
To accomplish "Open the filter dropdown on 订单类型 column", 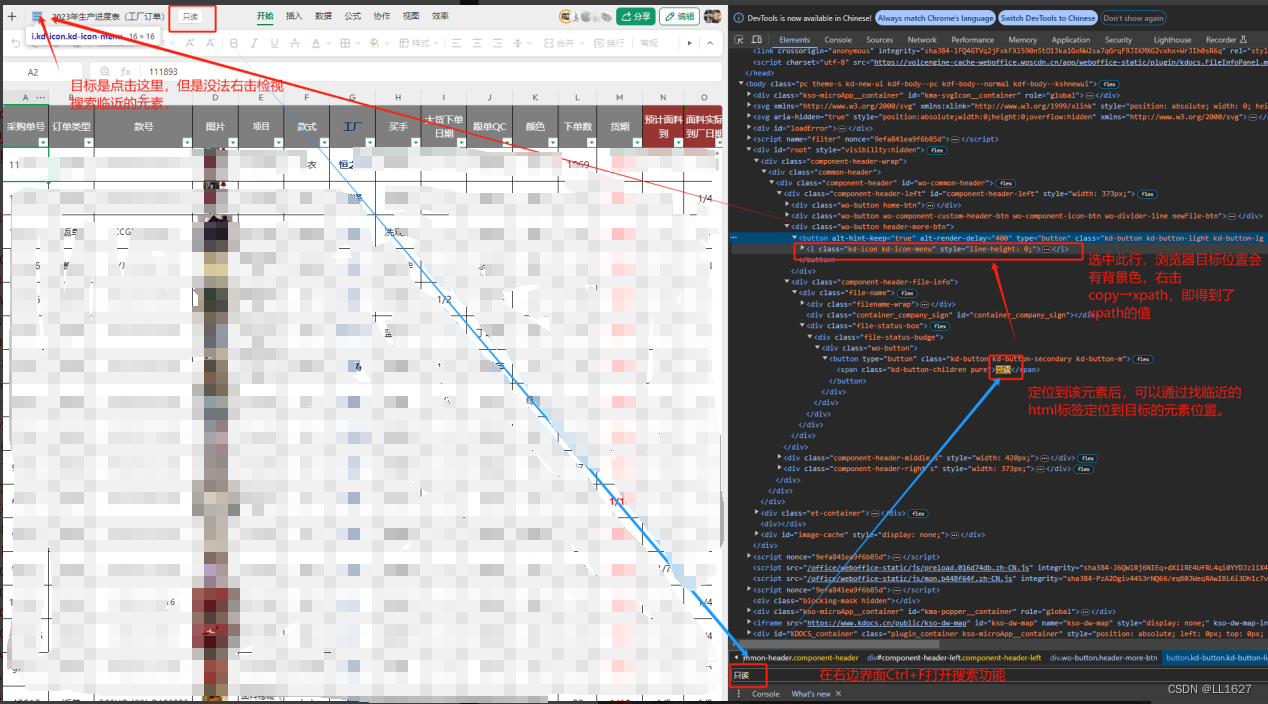I will coord(89,143).
